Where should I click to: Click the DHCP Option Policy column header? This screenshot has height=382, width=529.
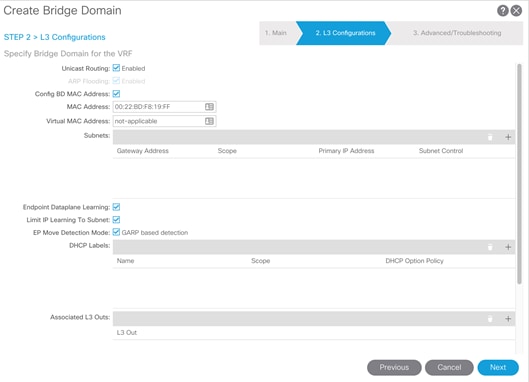click(414, 261)
